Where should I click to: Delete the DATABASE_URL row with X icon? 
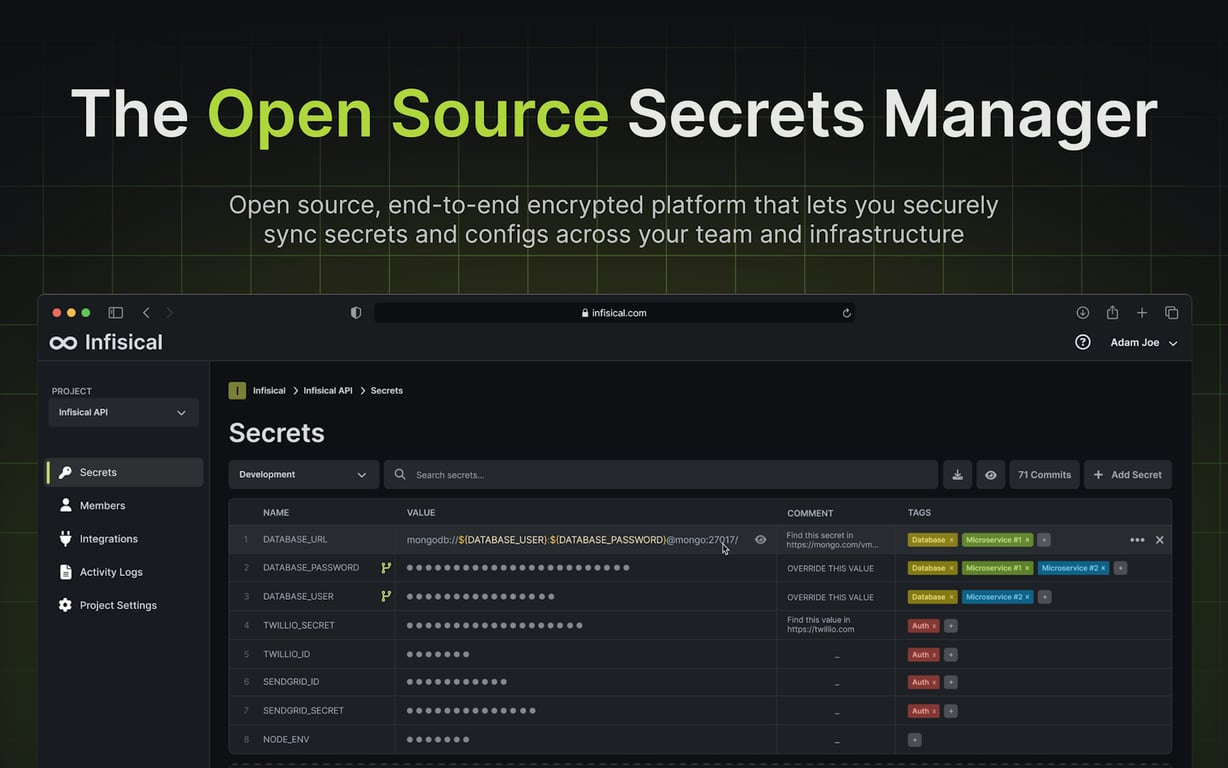point(1160,540)
